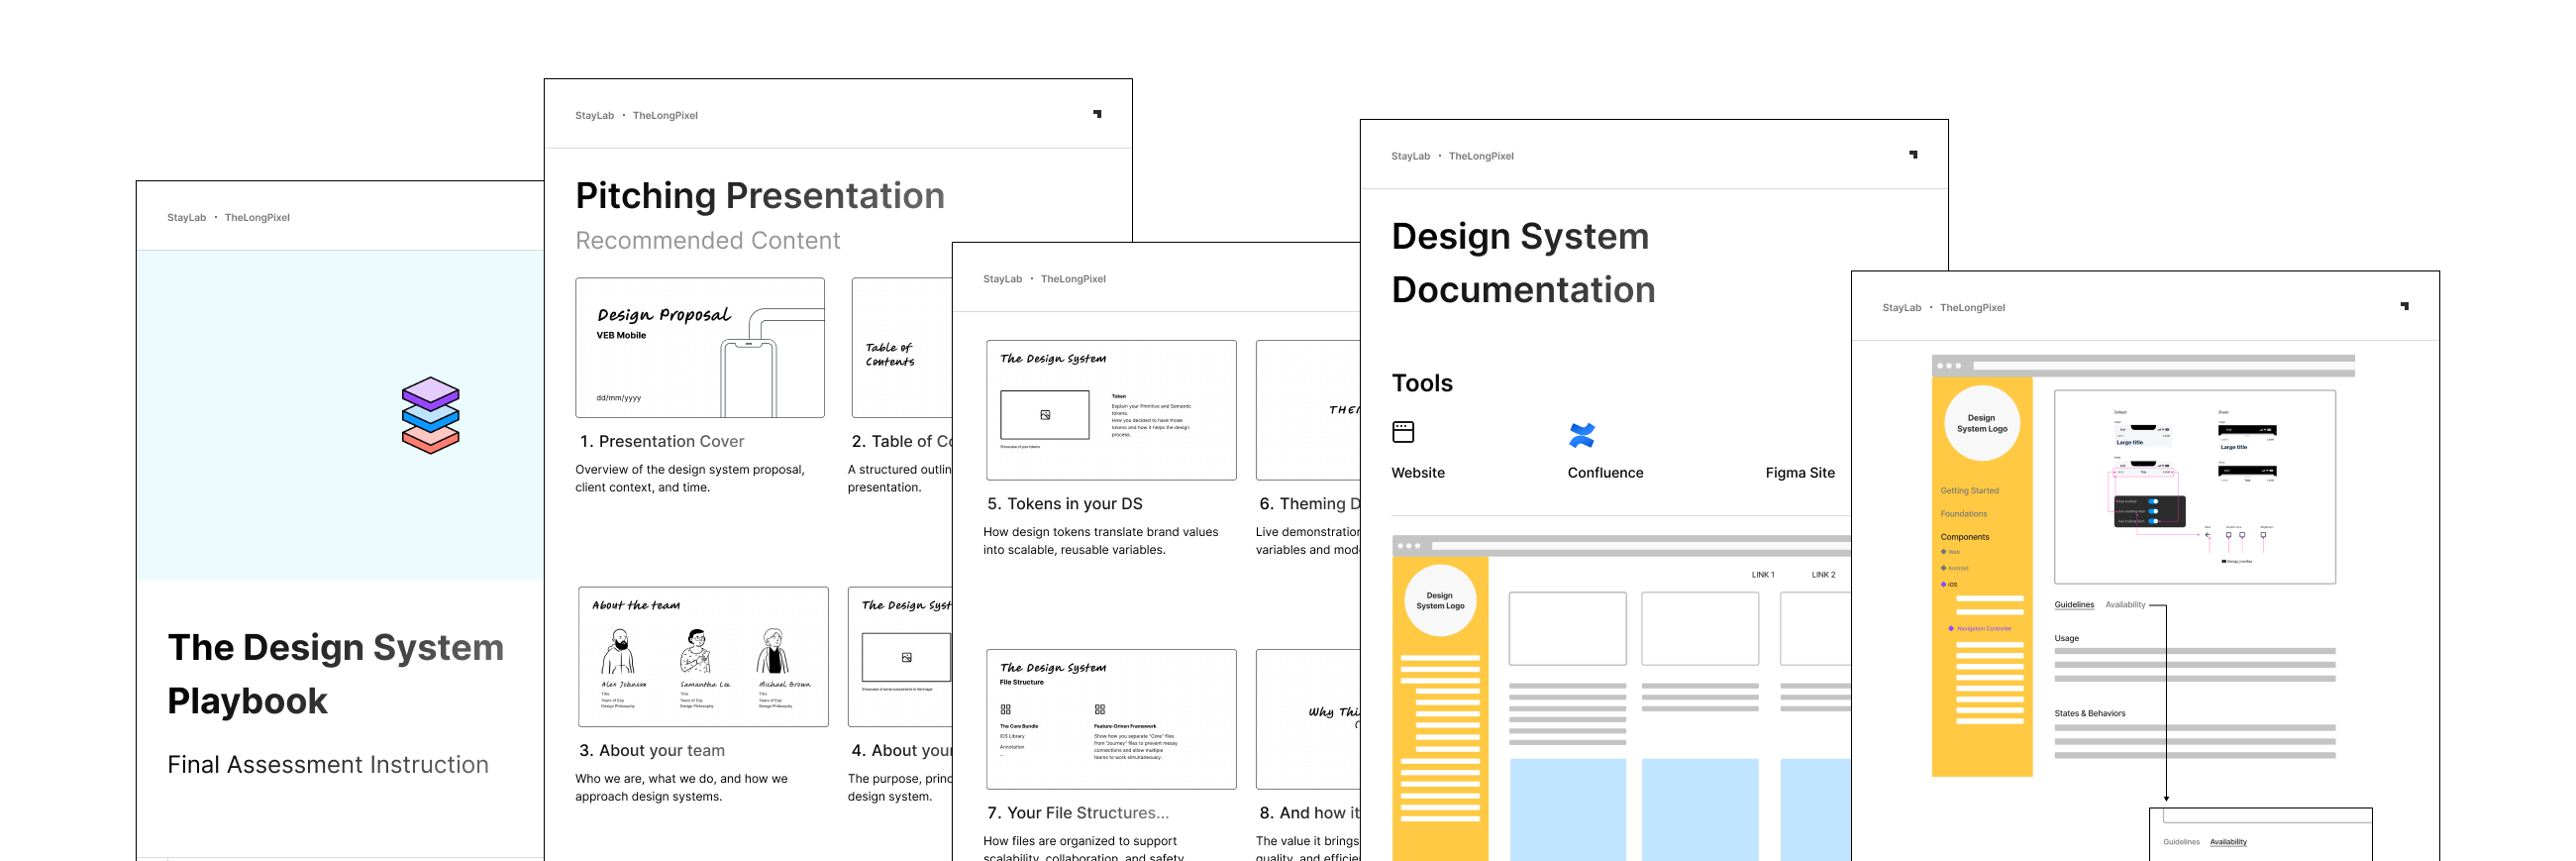Click the Recommended Content subtitle

(x=707, y=241)
